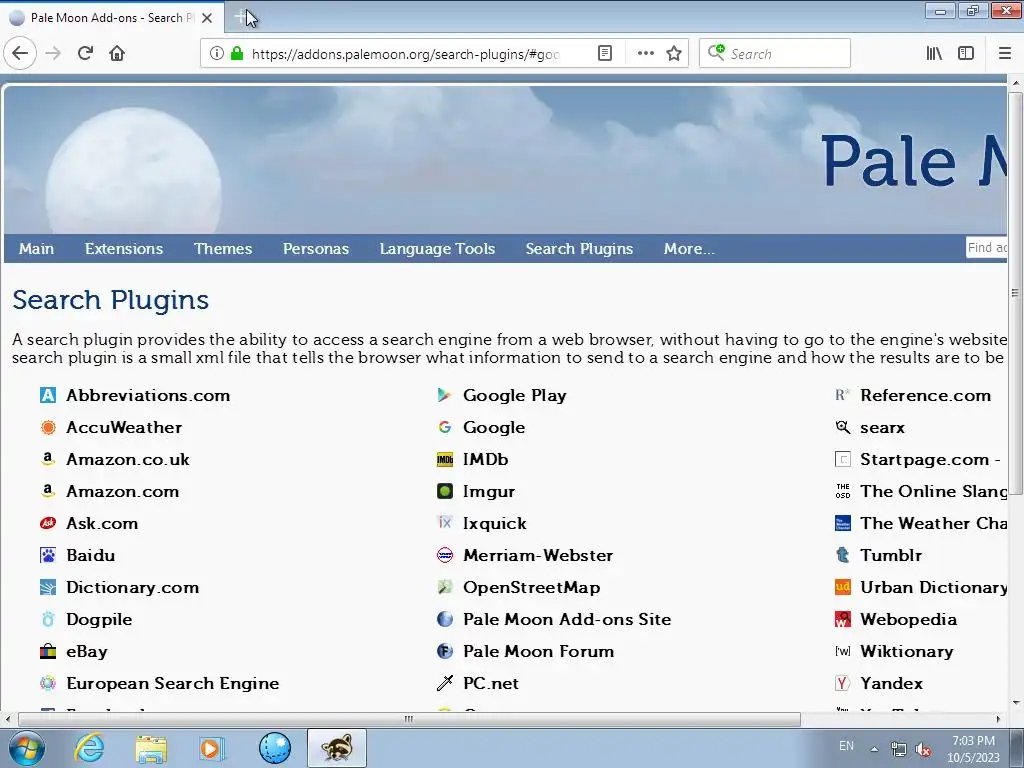Click the Webopedia plugin link
The image size is (1024, 768).
click(908, 620)
